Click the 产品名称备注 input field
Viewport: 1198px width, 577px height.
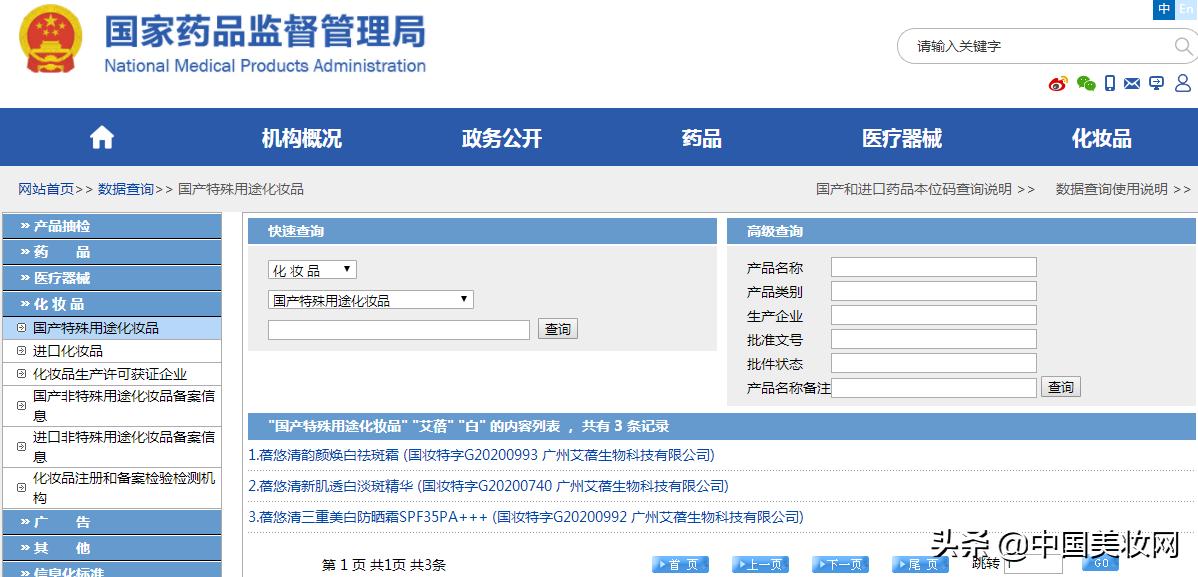934,387
